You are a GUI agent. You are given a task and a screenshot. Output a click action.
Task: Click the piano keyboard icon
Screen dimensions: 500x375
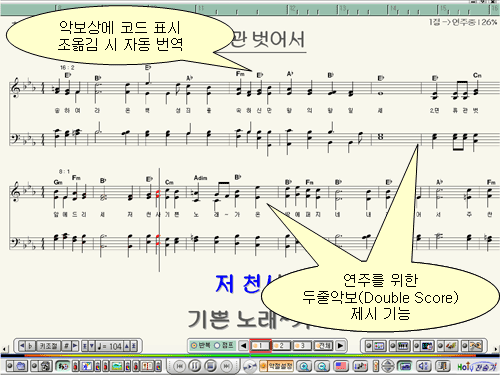point(403,346)
